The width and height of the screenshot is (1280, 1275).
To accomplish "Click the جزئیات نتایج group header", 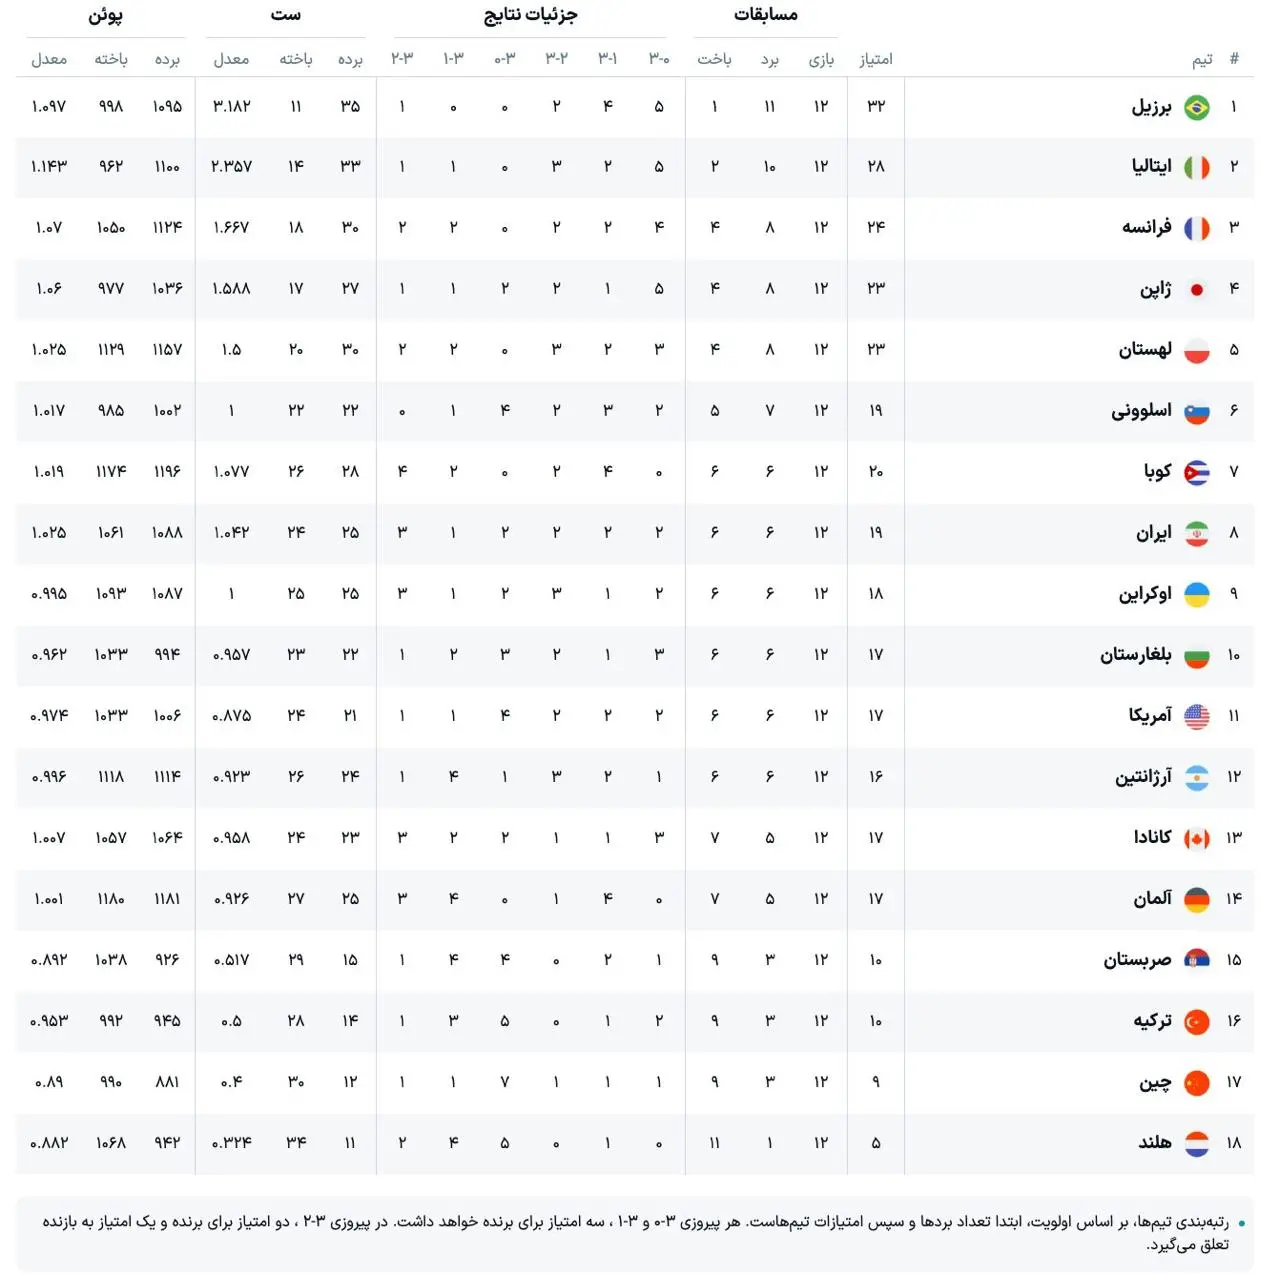I will (531, 14).
